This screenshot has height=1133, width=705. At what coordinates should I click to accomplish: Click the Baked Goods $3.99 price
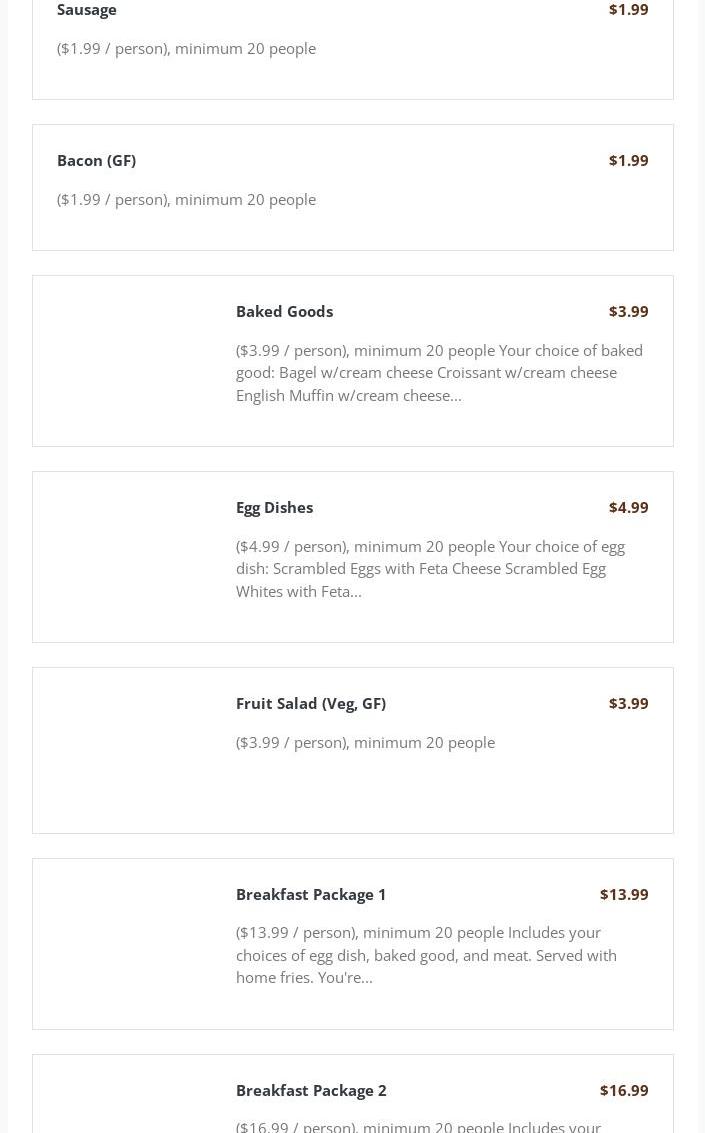[x=628, y=311]
